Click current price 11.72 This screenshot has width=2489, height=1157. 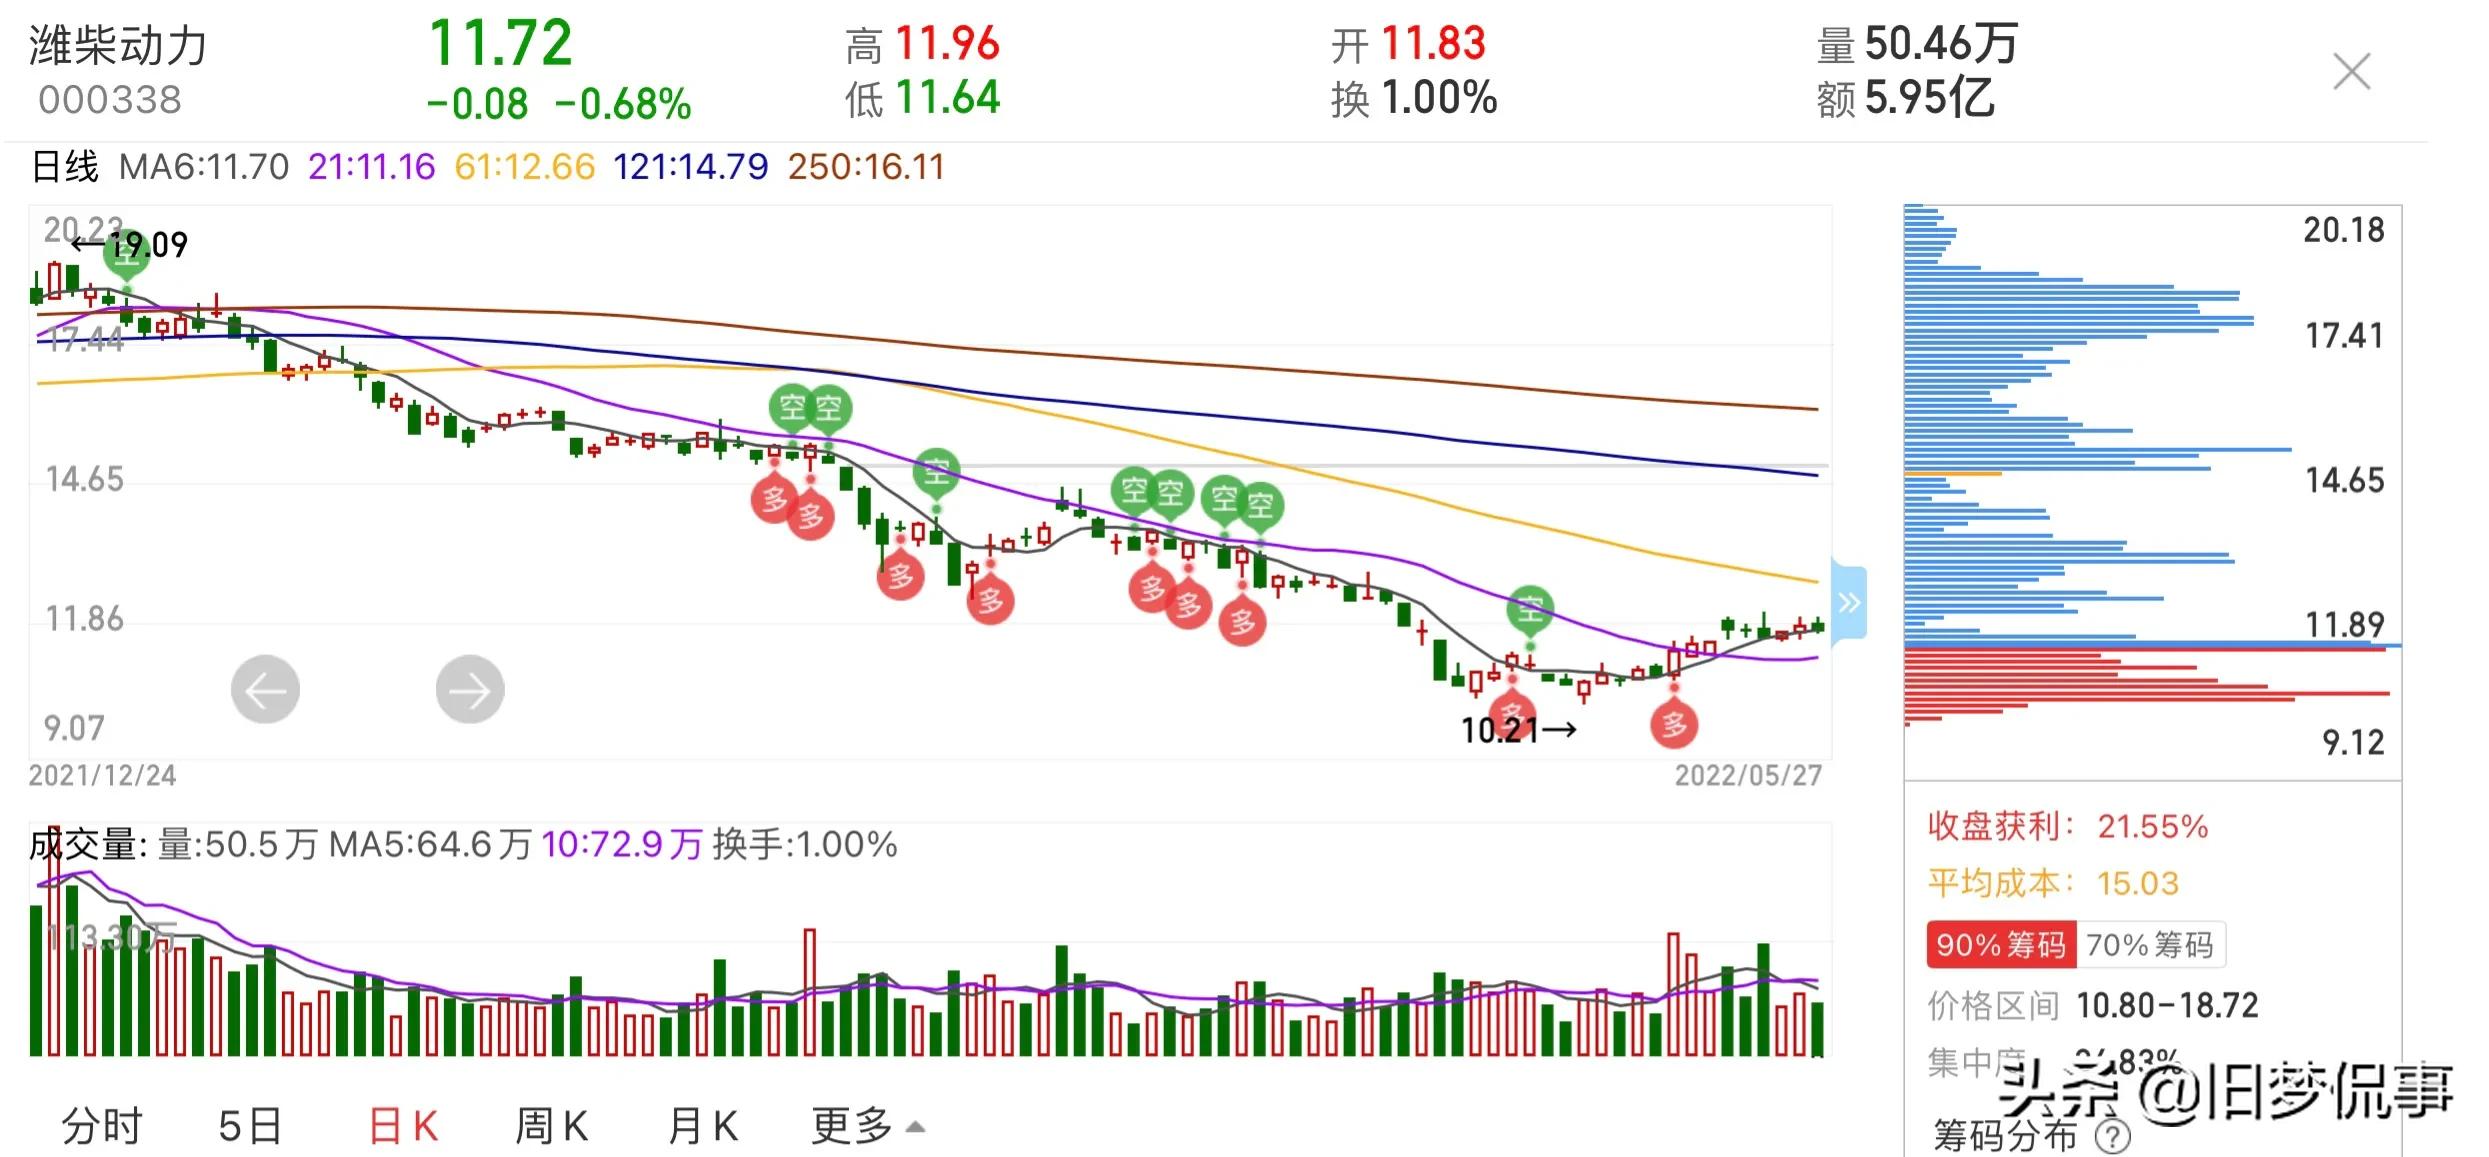pos(500,43)
